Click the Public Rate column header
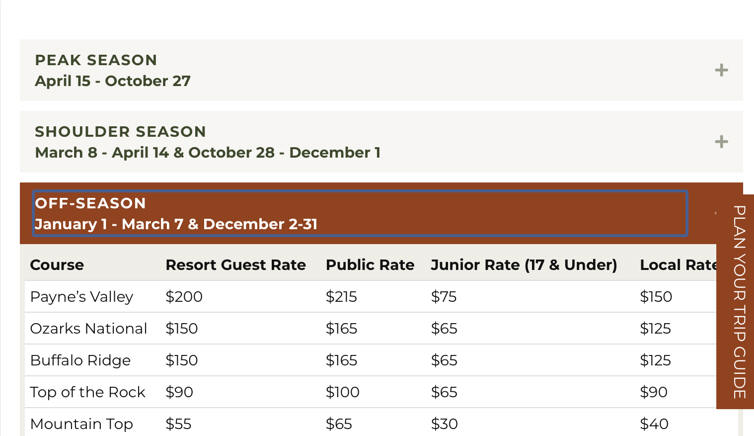The image size is (754, 436). coord(370,265)
